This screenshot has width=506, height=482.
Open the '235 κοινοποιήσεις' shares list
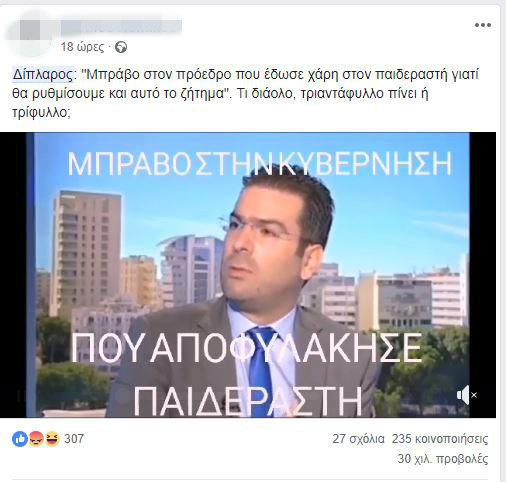pos(440,439)
